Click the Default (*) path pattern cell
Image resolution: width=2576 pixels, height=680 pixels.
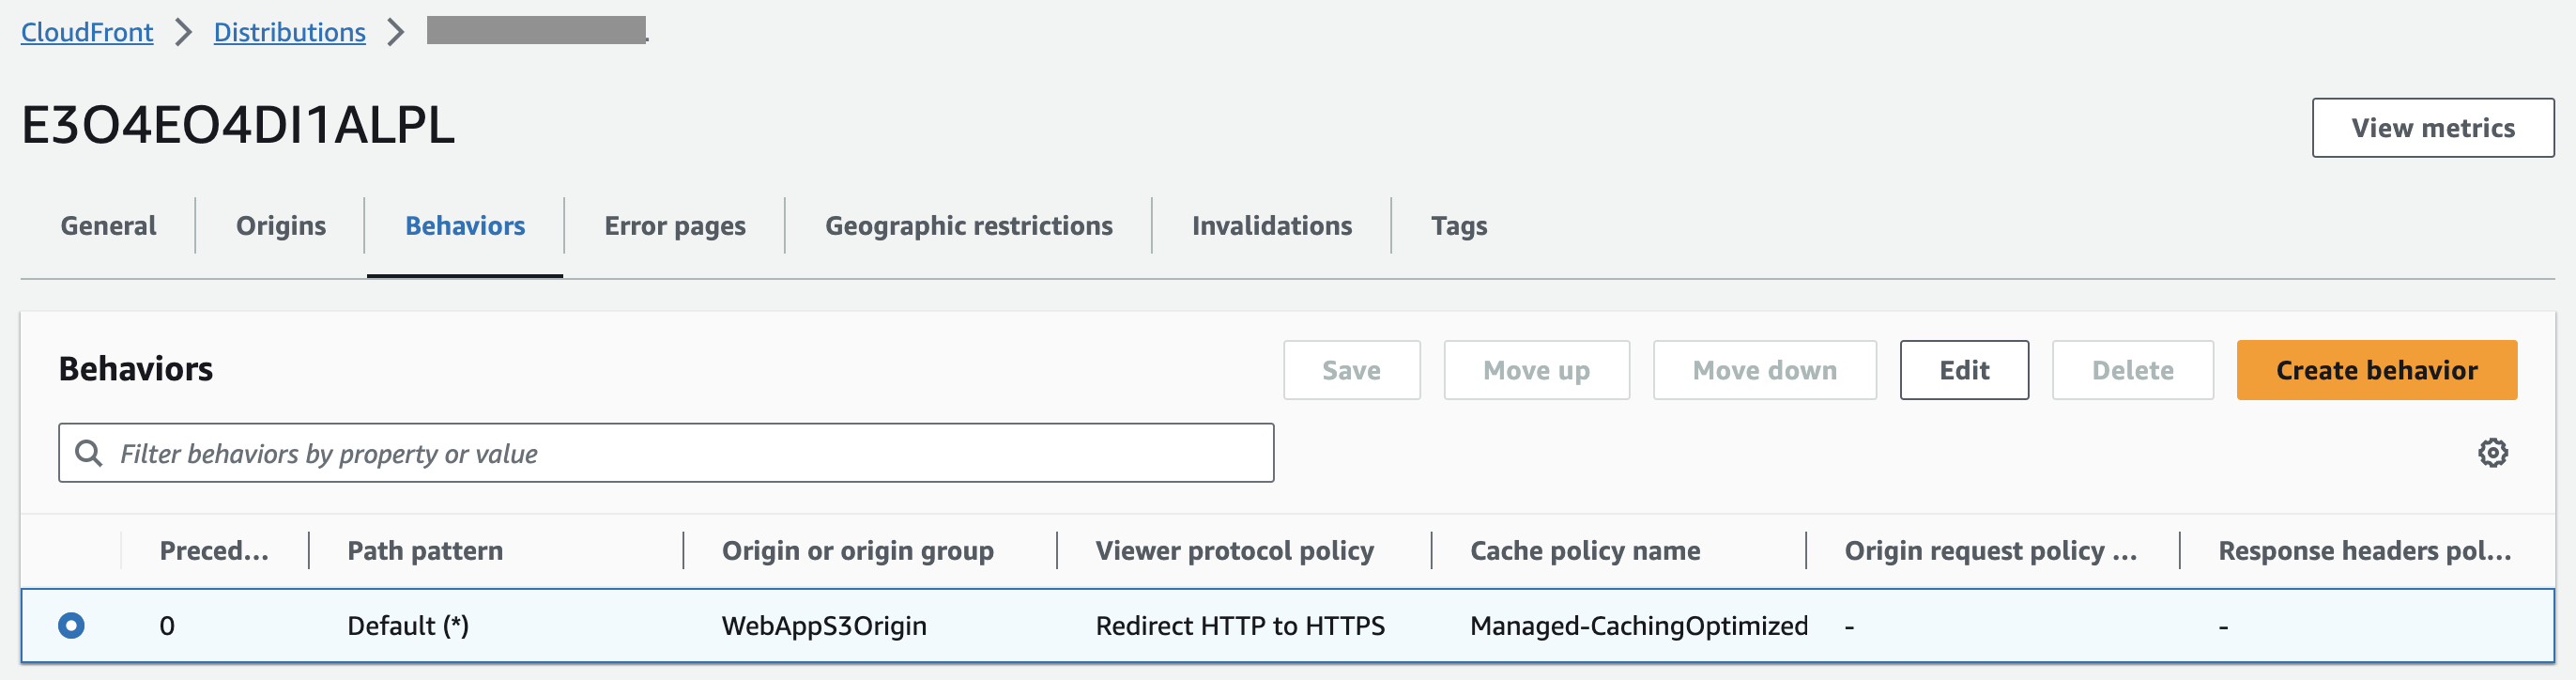tap(408, 626)
